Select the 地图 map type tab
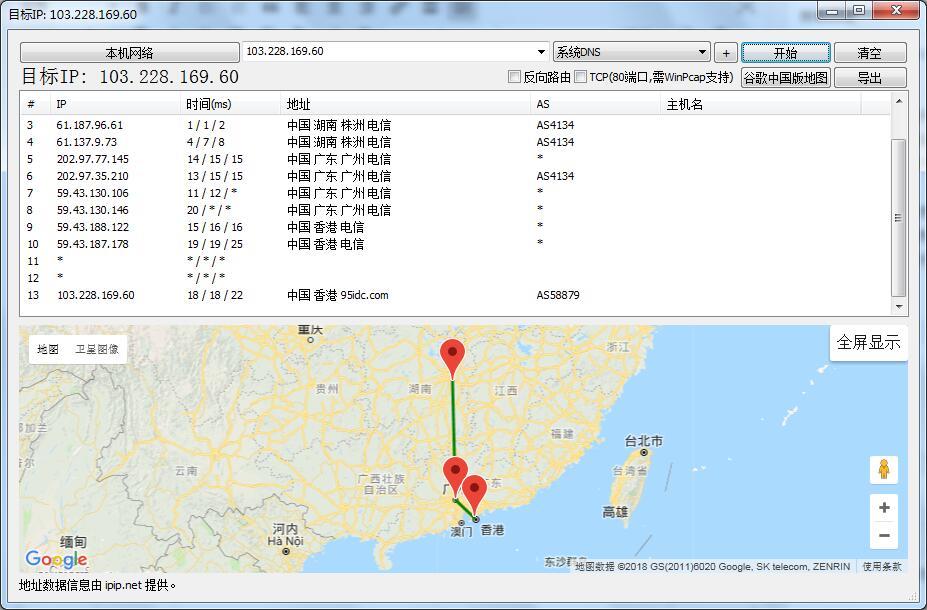927x610 pixels. tap(48, 349)
